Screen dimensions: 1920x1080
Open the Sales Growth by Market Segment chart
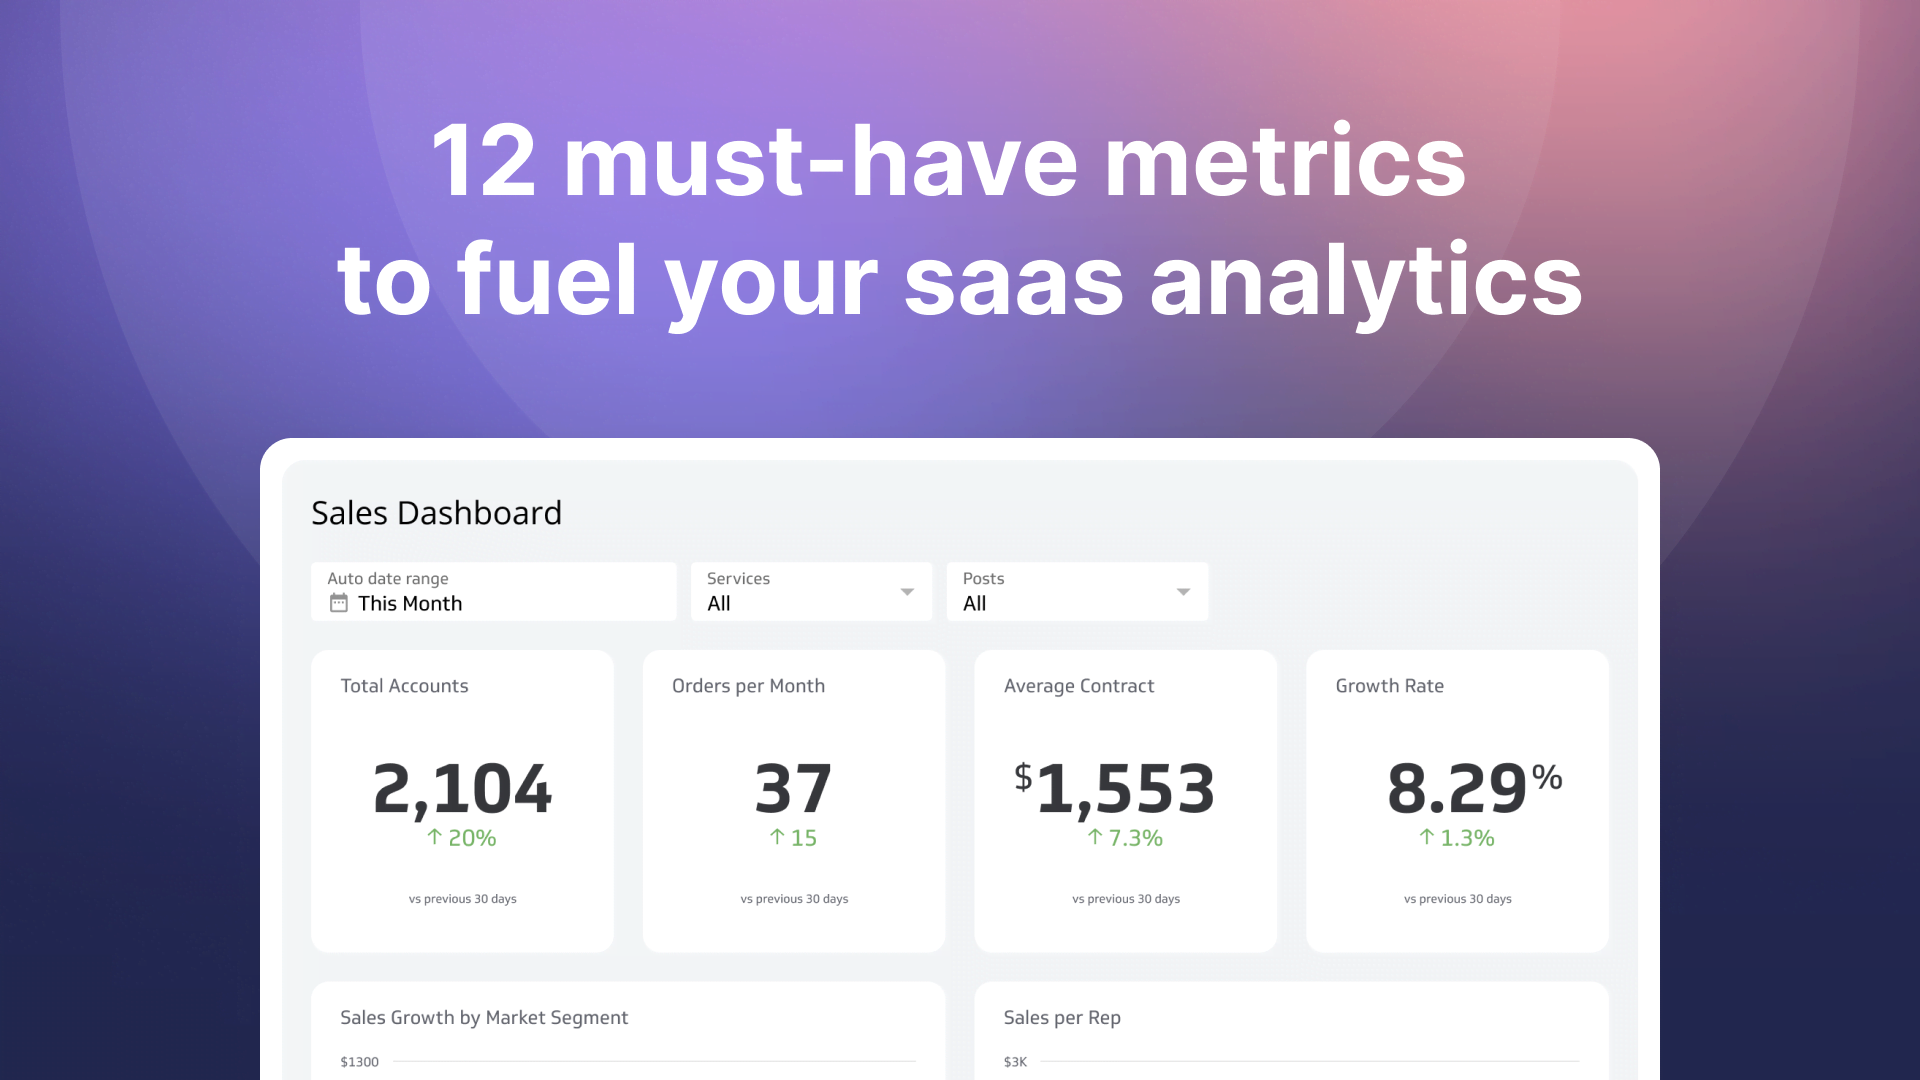484,1018
